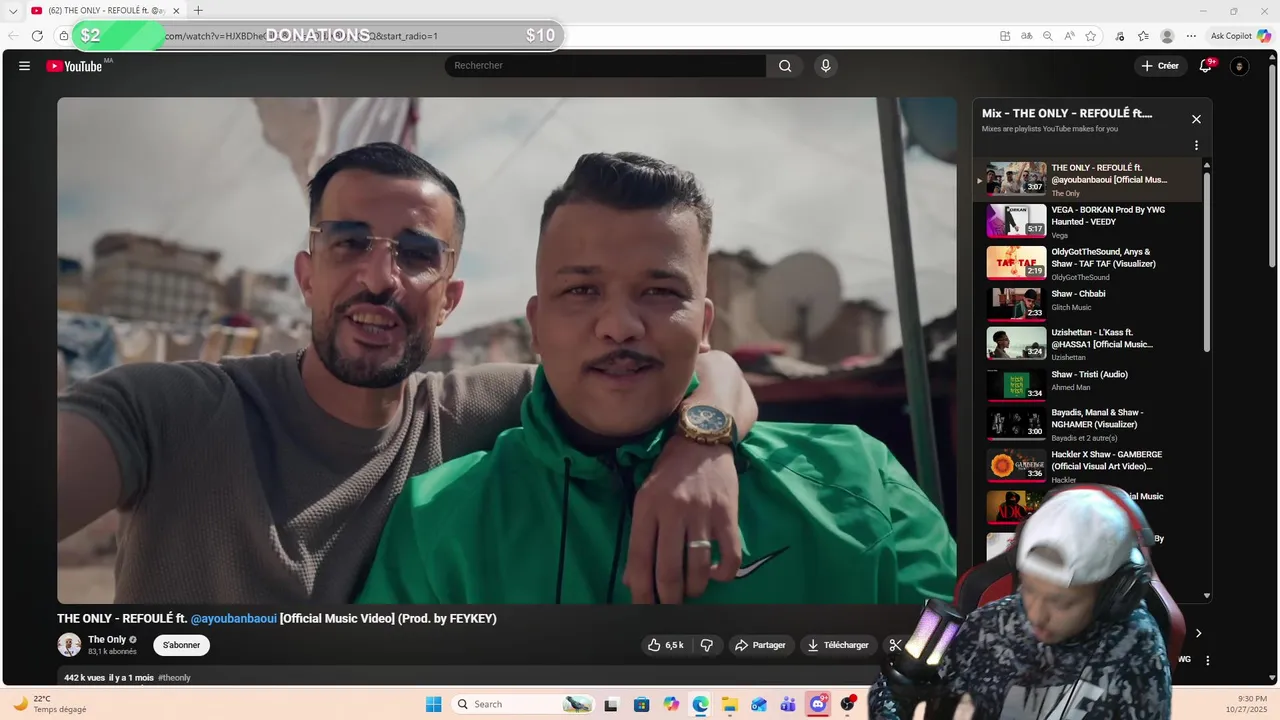Open the tab list dropdown arrow
The width and height of the screenshot is (1280, 720).
pos(13,11)
